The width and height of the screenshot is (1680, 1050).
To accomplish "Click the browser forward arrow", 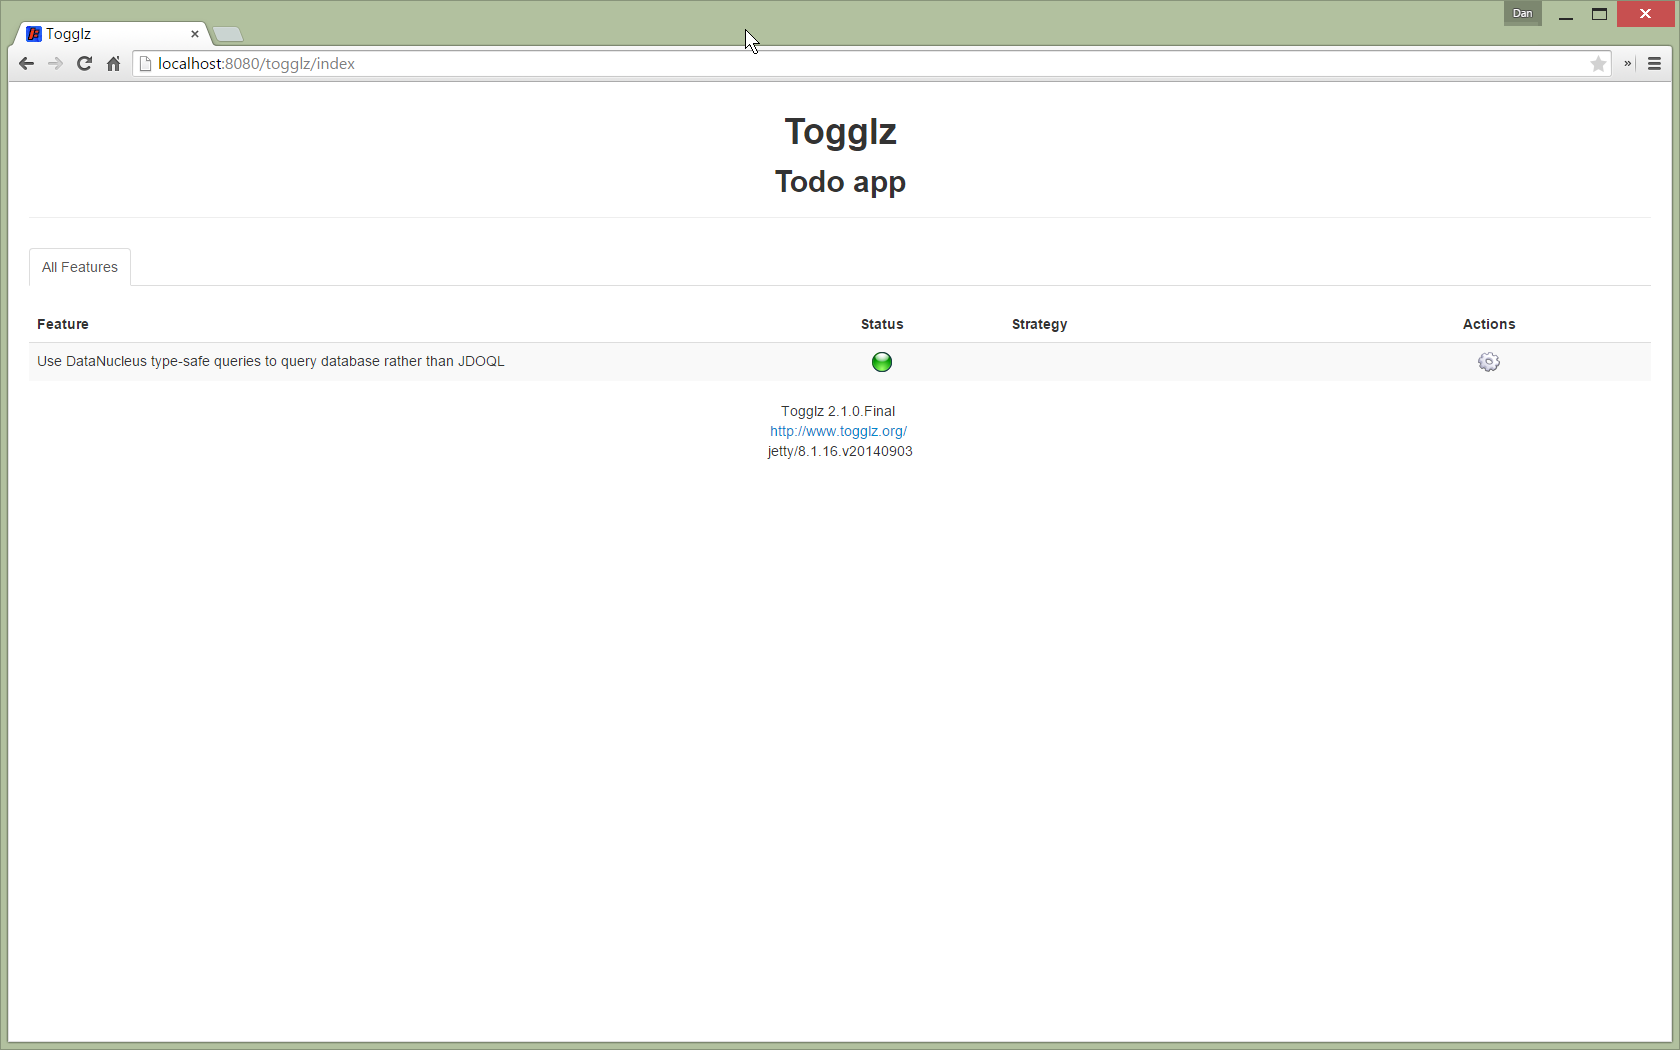I will tap(55, 64).
